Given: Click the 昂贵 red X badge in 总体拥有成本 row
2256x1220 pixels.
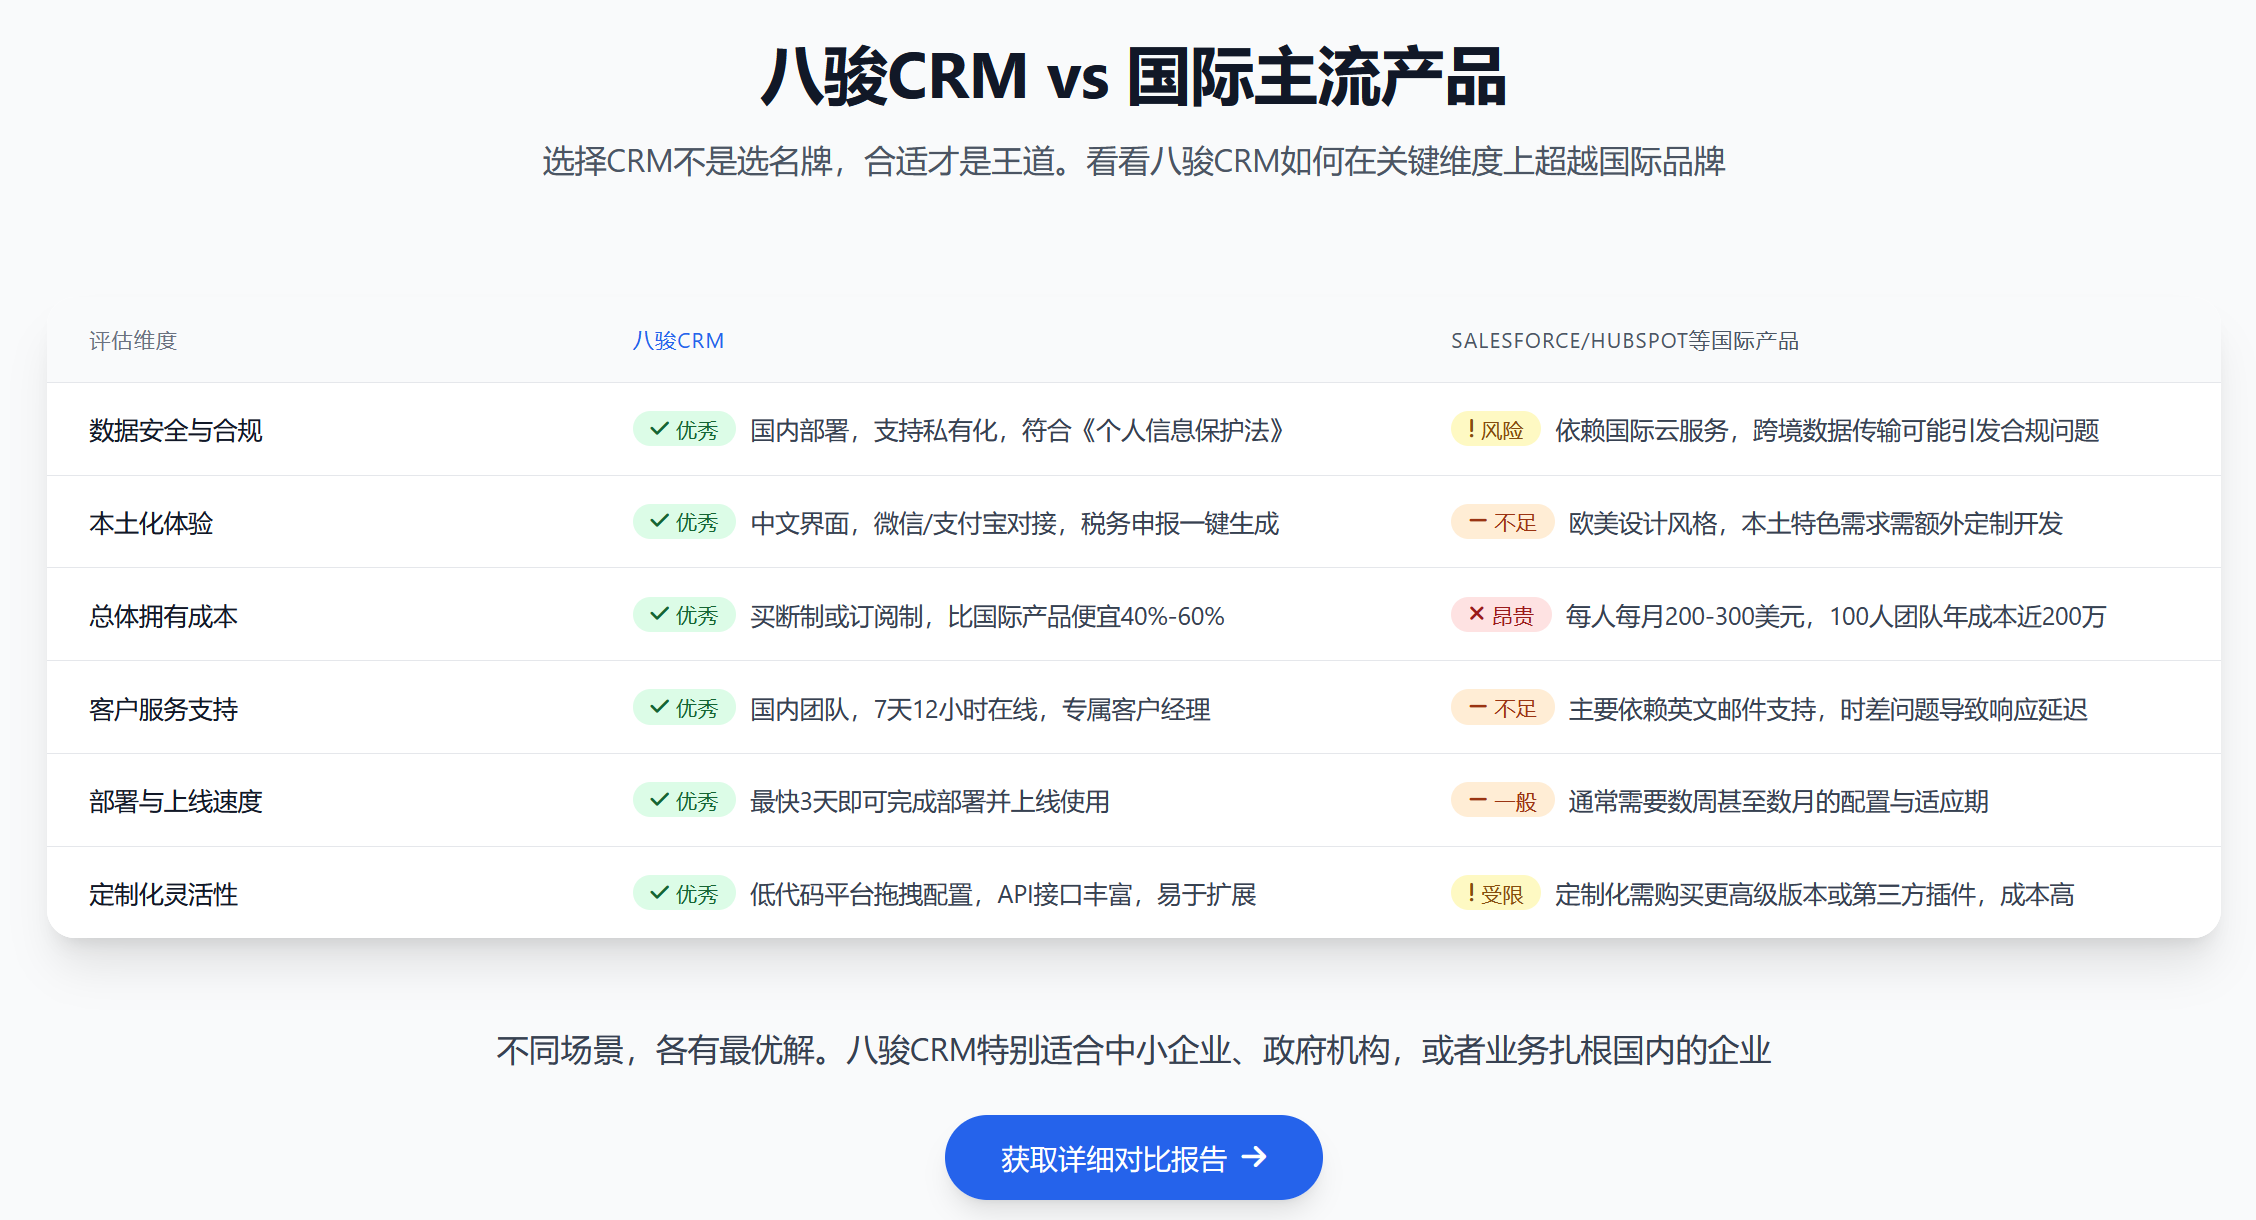Looking at the screenshot, I should pyautogui.click(x=1500, y=615).
